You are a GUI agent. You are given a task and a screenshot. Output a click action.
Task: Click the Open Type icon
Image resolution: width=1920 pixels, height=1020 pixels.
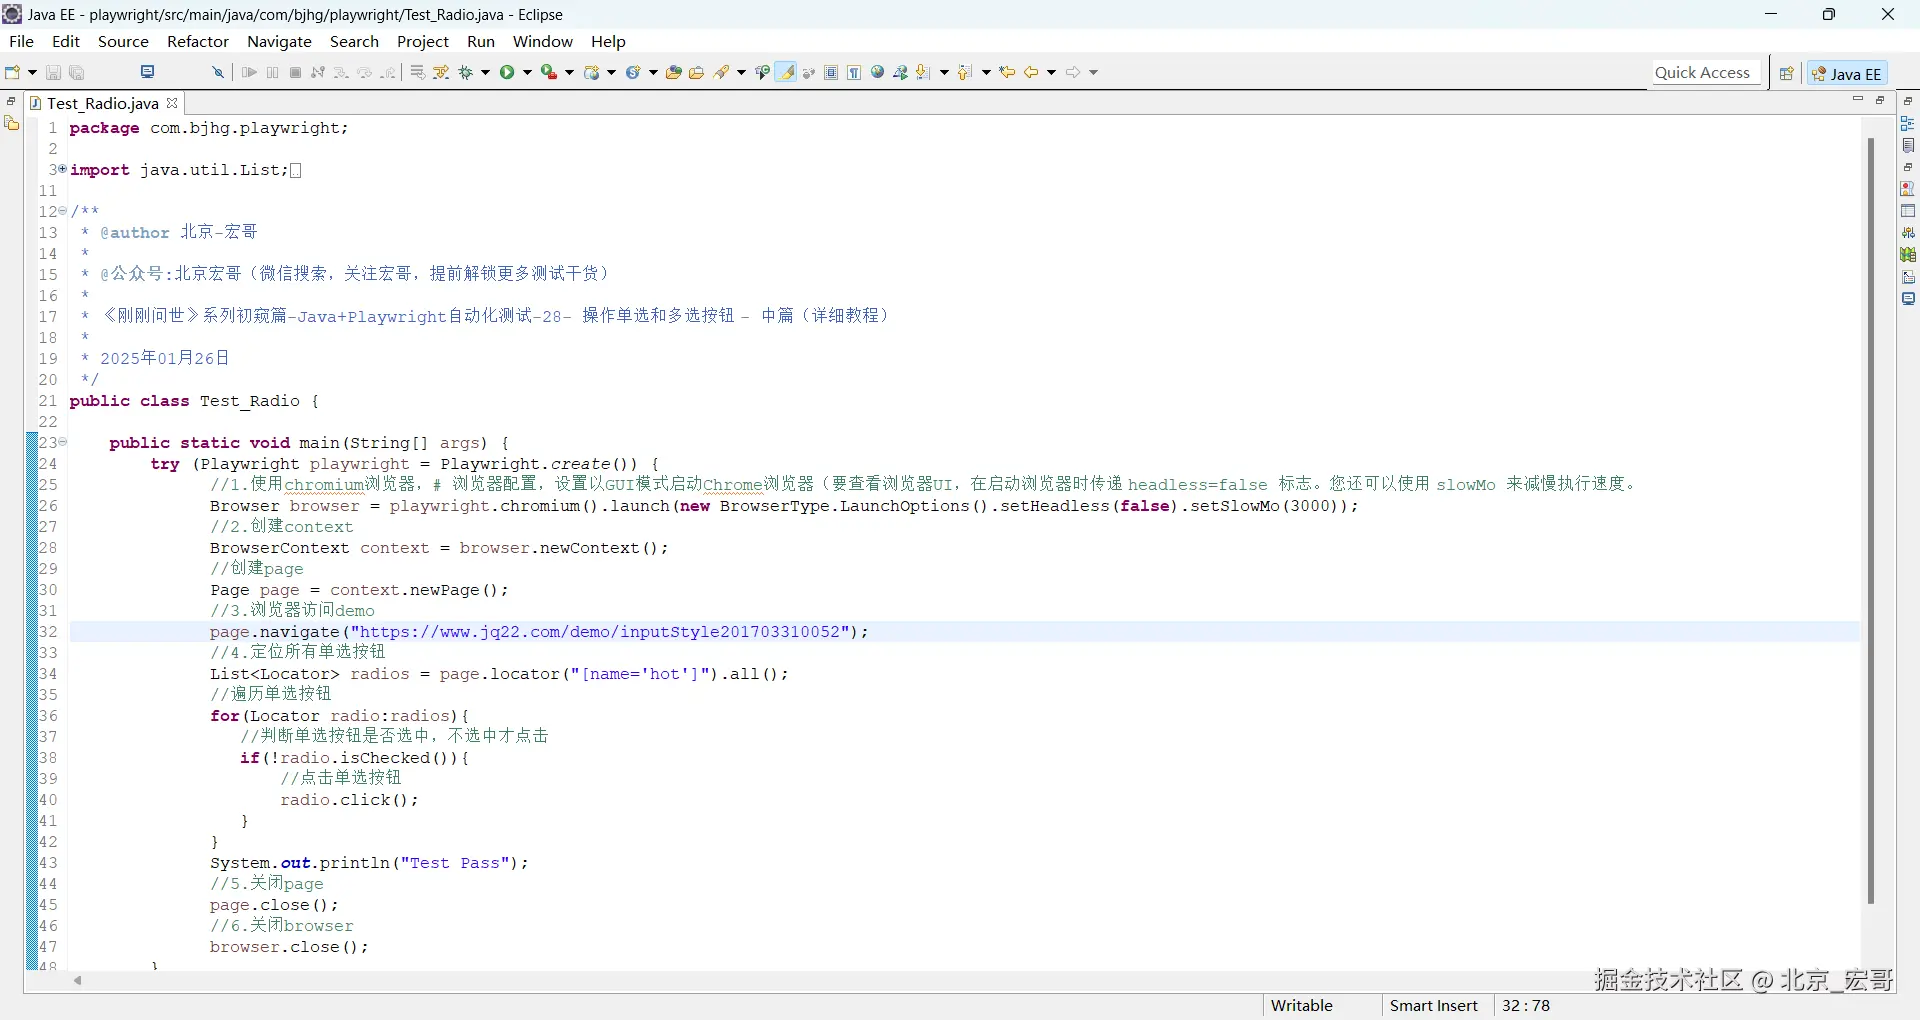674,72
